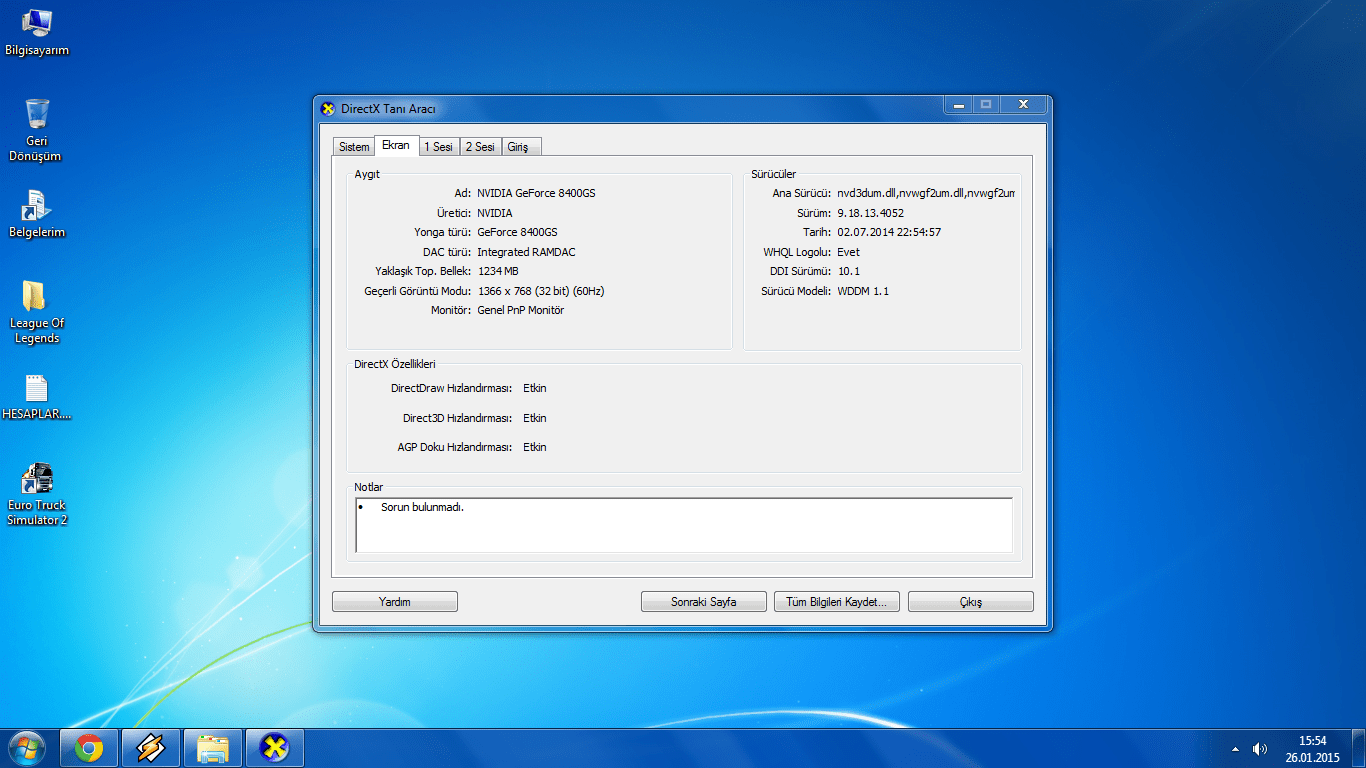Click the Üretici value "NVIDIA"
Screen dimensions: 1366x768
pyautogui.click(x=495, y=213)
